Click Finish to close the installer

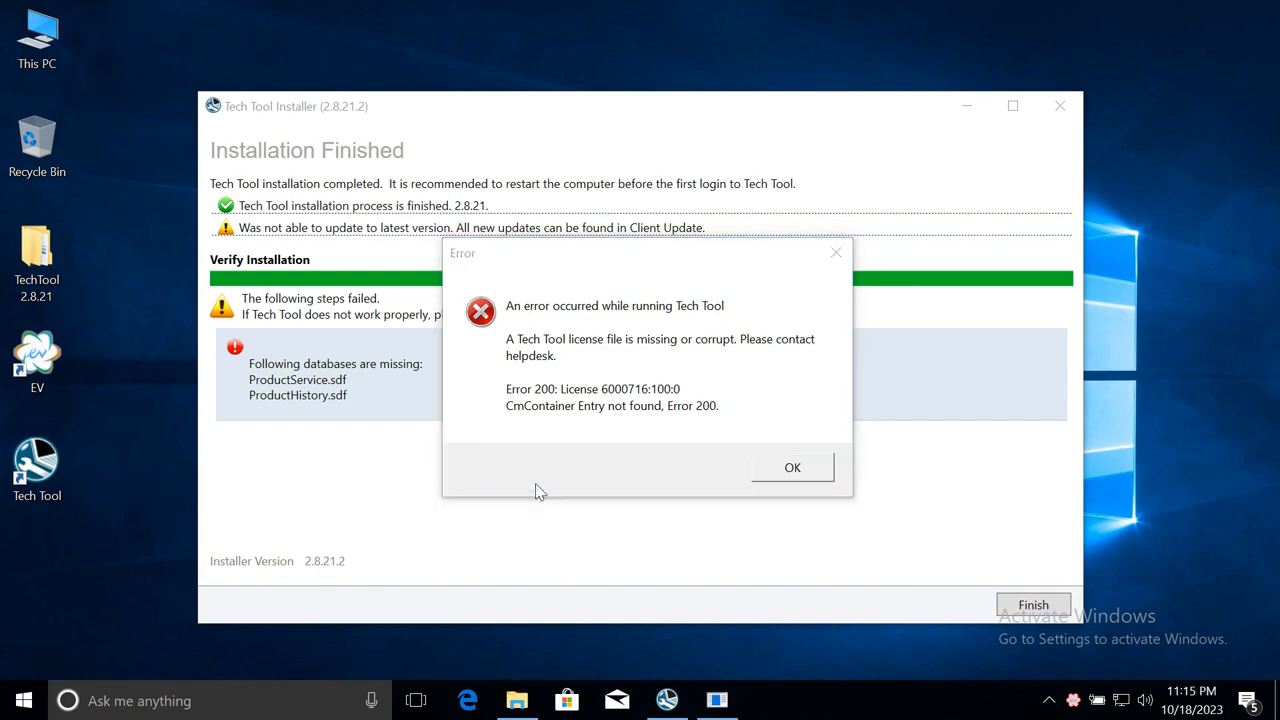[1033, 605]
